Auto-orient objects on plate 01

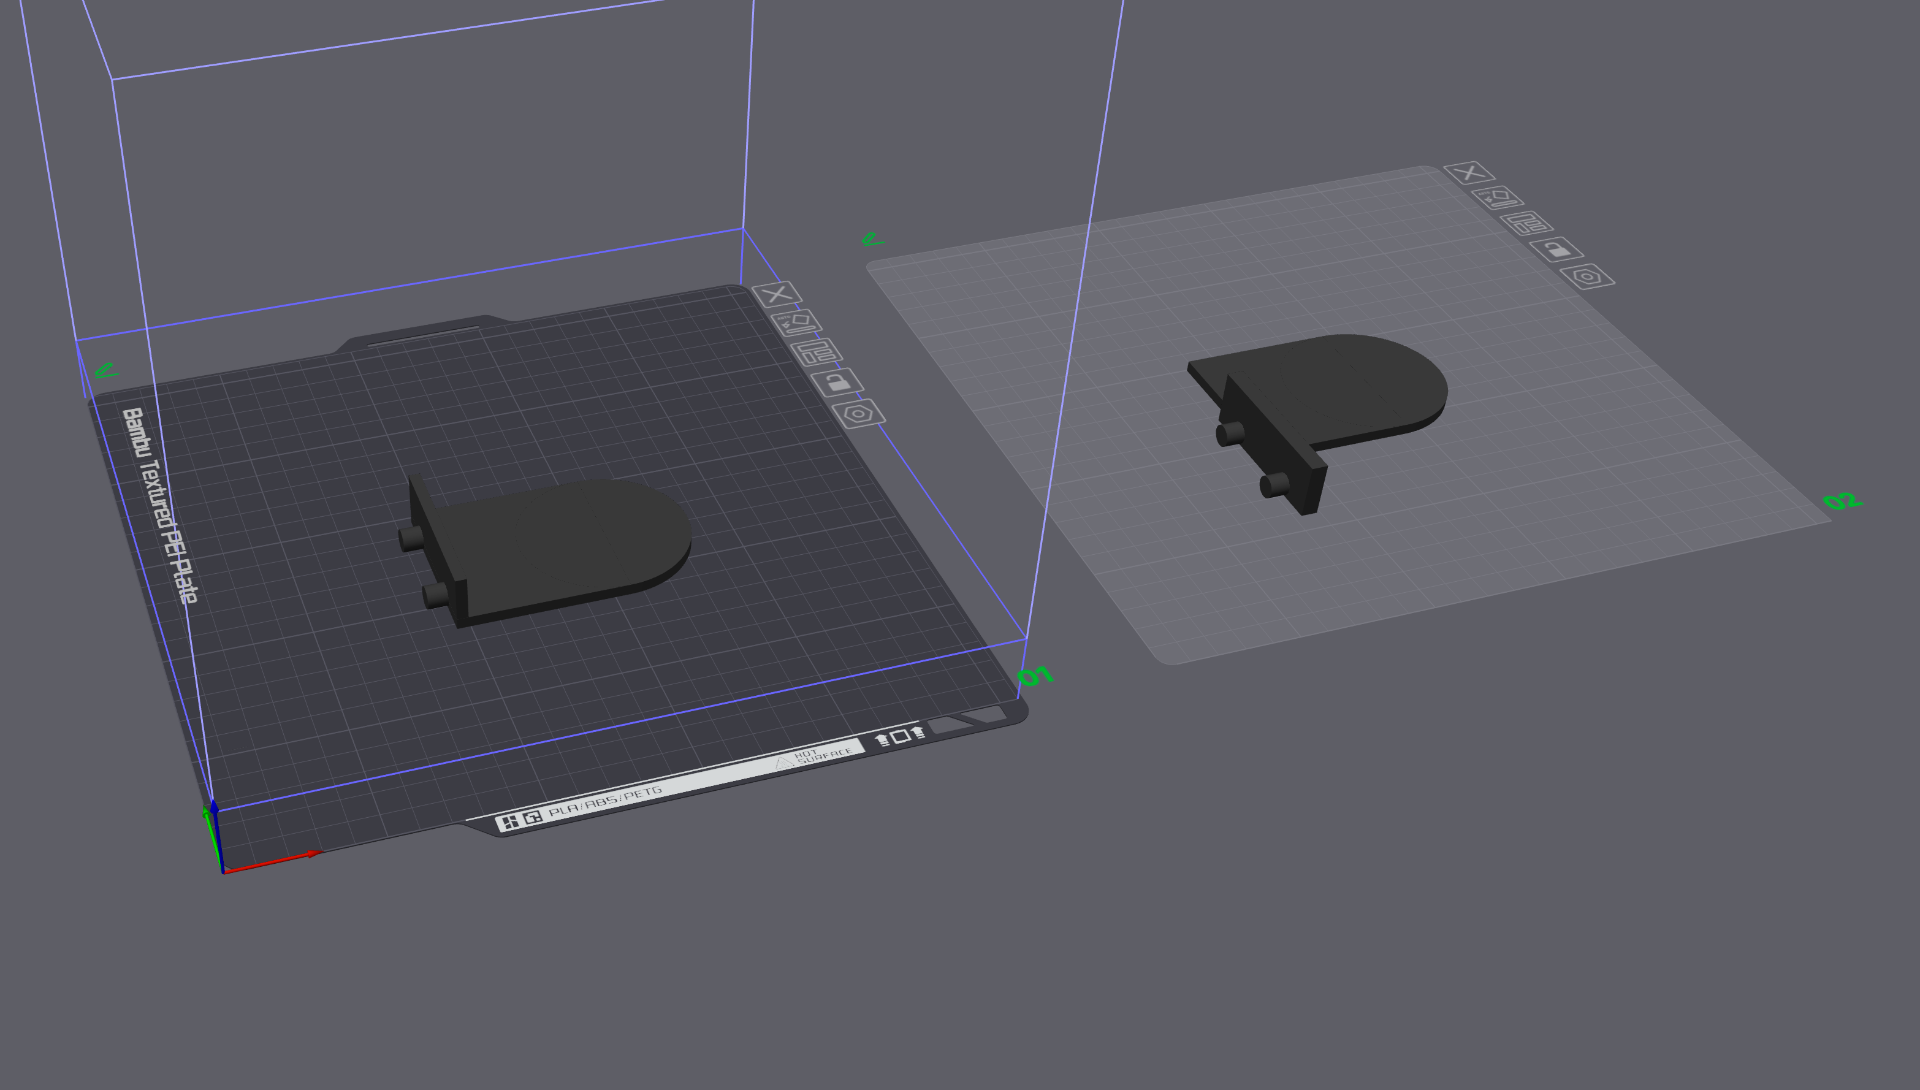point(796,323)
